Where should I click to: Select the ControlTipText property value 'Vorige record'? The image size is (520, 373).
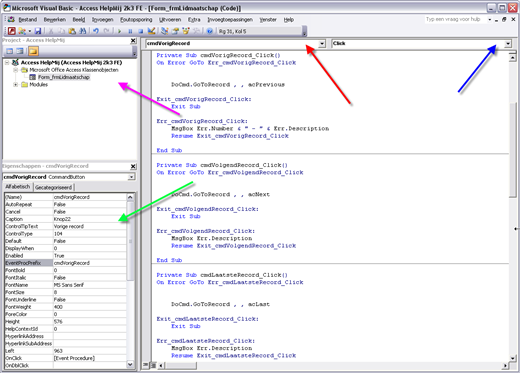point(90,226)
